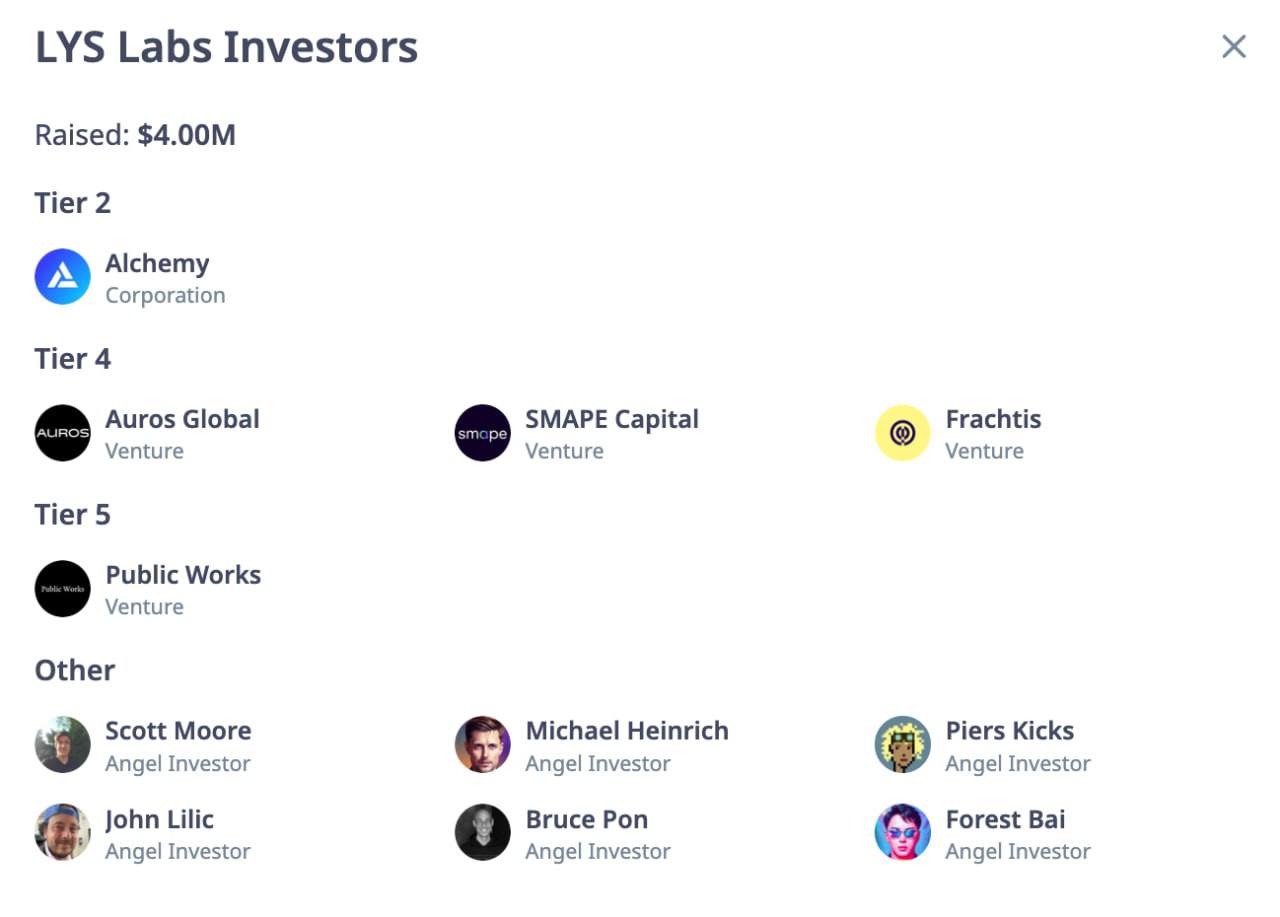This screenshot has height=917, width=1280.
Task: Select Michael Heinrich's profile photo
Action: [x=483, y=745]
